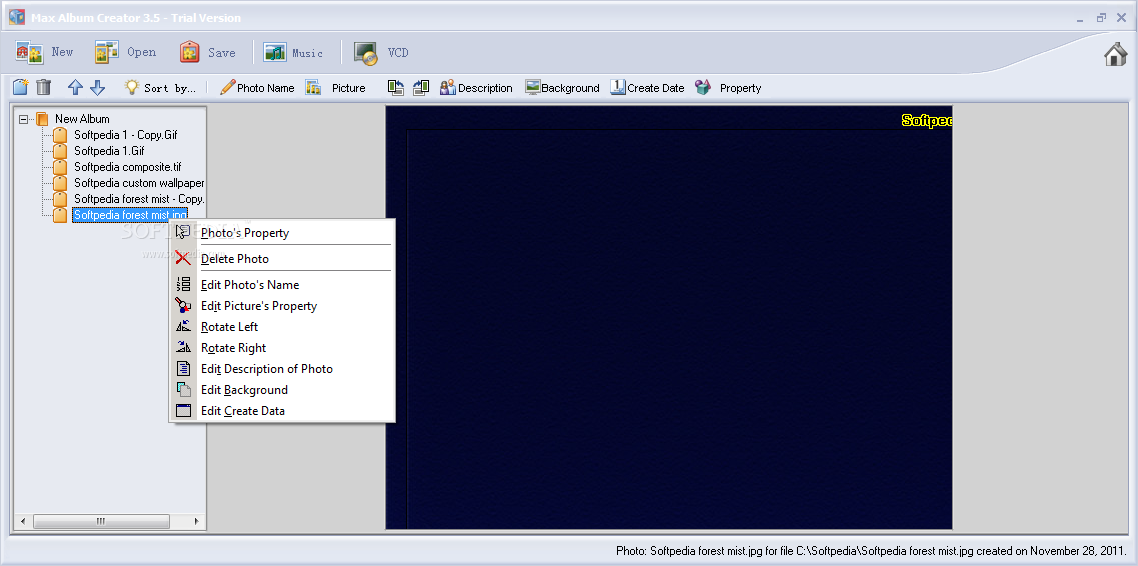This screenshot has height=566, width=1138.
Task: Choose Photo's Property from context menu
Action: click(282, 233)
